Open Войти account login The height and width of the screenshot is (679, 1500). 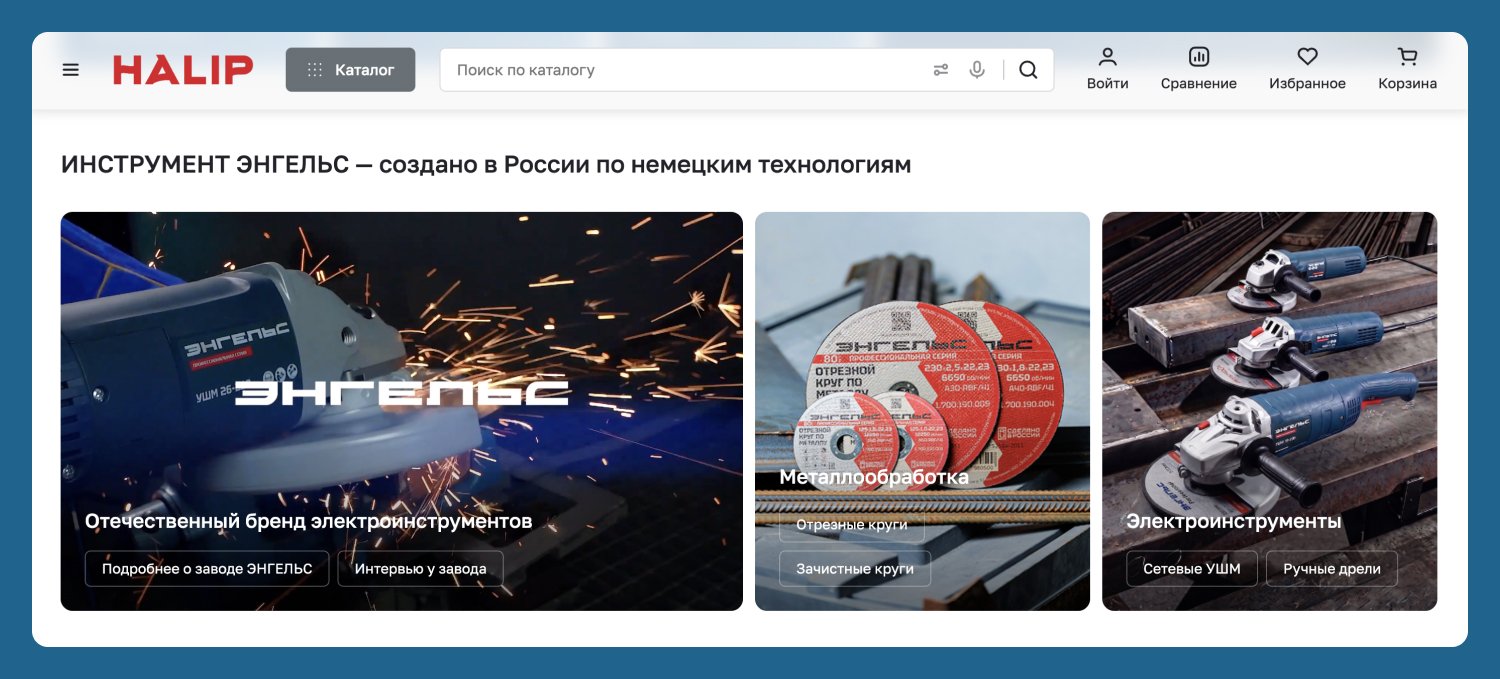(1107, 69)
